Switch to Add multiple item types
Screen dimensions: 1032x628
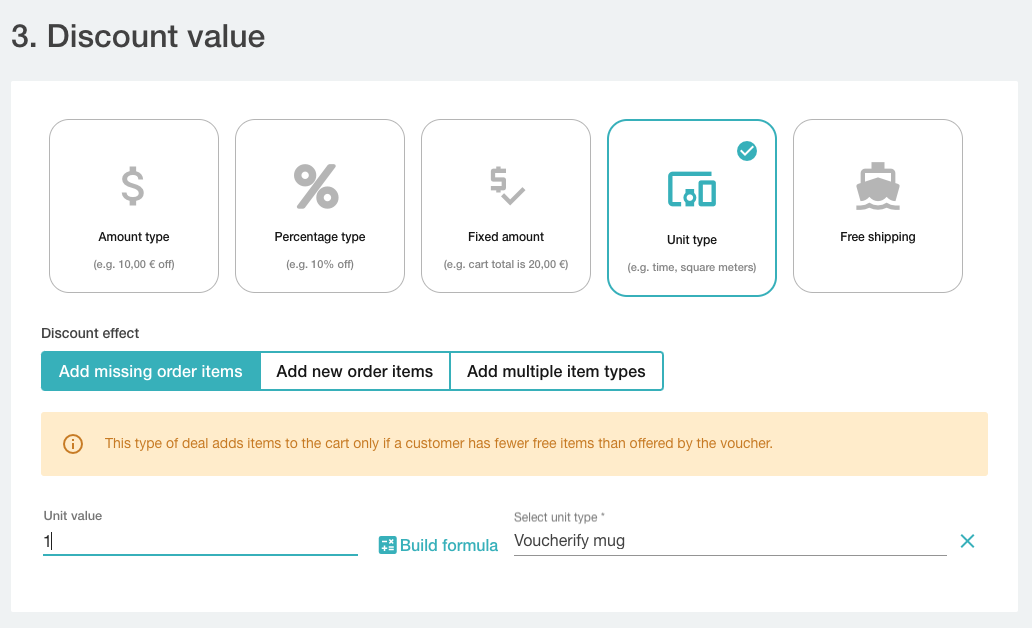(556, 371)
